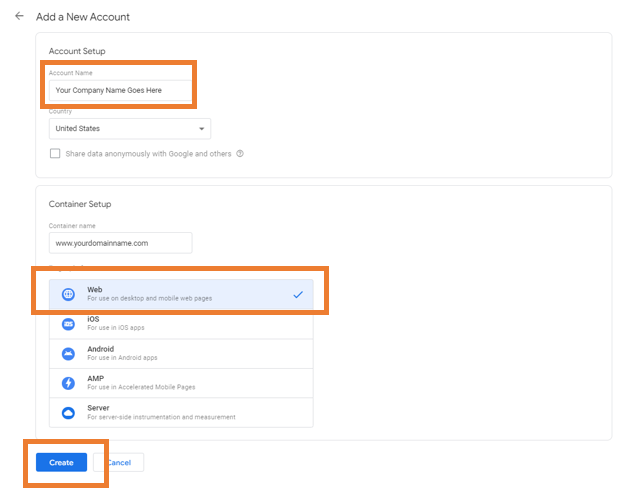Enable Share data anonymously with Google checkbox
The height and width of the screenshot is (491, 625).
55,154
